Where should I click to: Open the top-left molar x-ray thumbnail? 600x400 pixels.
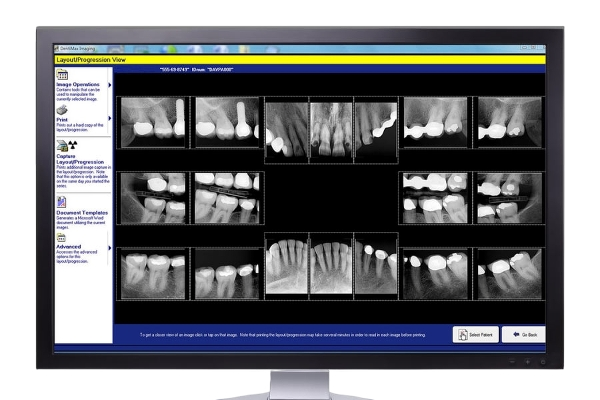(x=152, y=122)
